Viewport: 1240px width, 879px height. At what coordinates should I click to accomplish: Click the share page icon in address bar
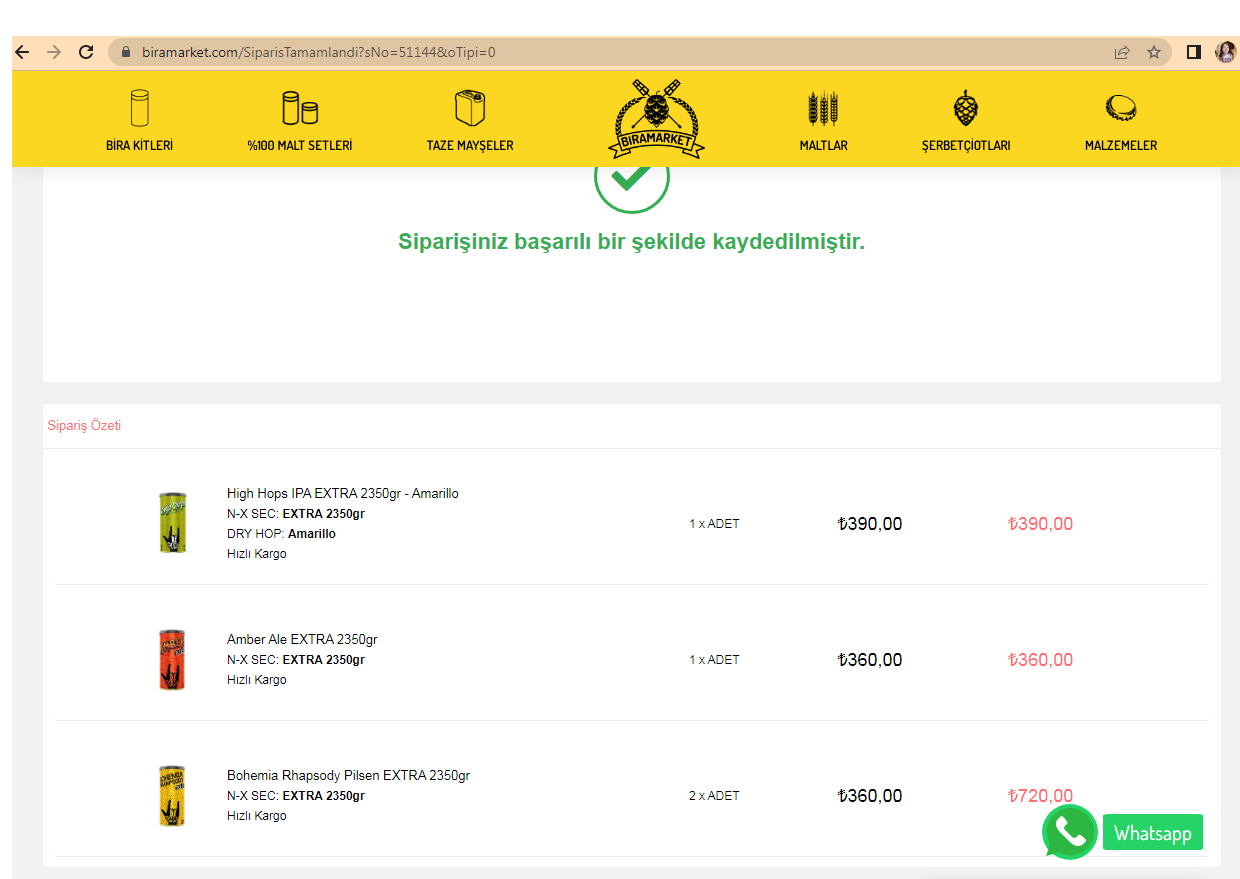(1122, 52)
